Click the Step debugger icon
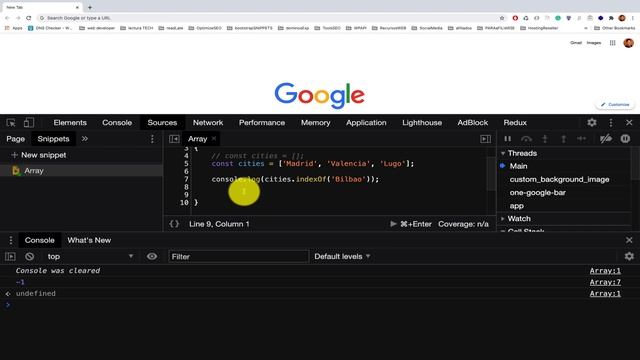Viewport: 640px width, 360px height. (582, 139)
